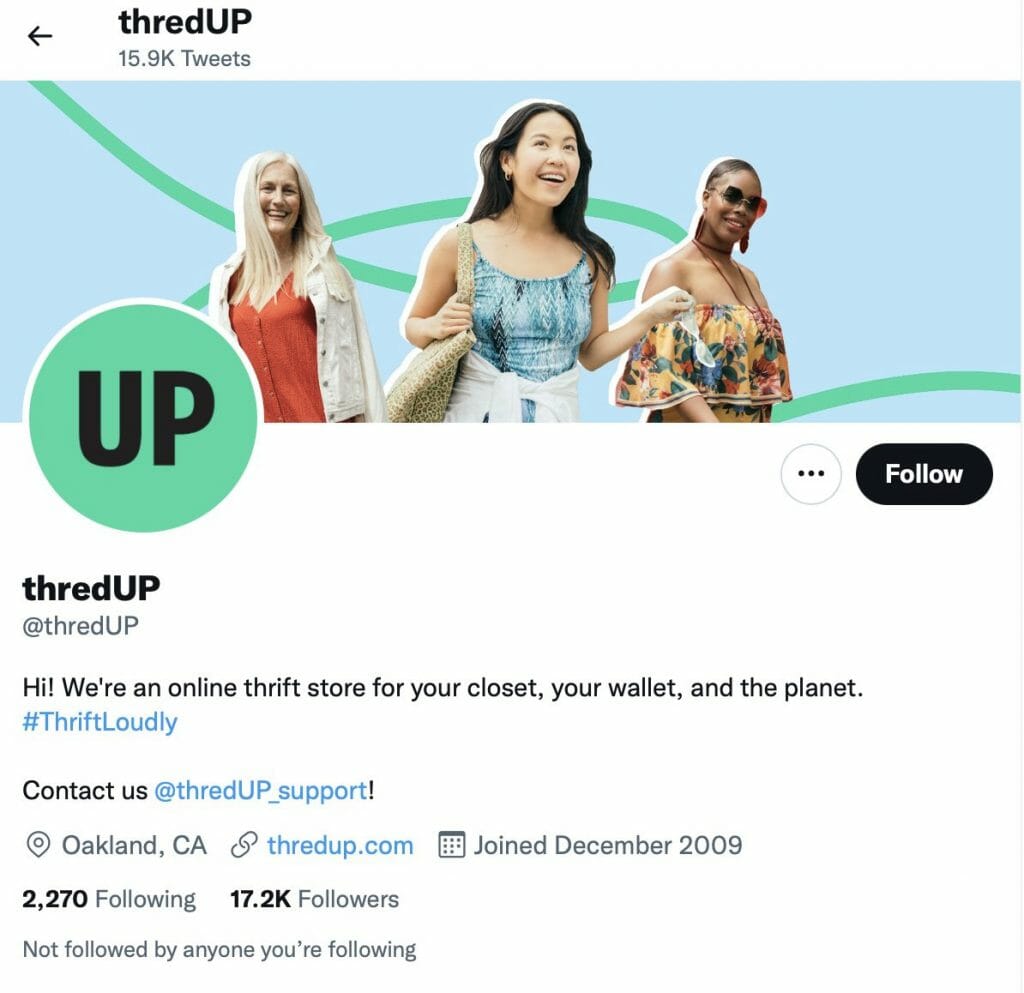This screenshot has width=1024, height=993.
Task: Open the green UP profile picture
Action: 143,417
